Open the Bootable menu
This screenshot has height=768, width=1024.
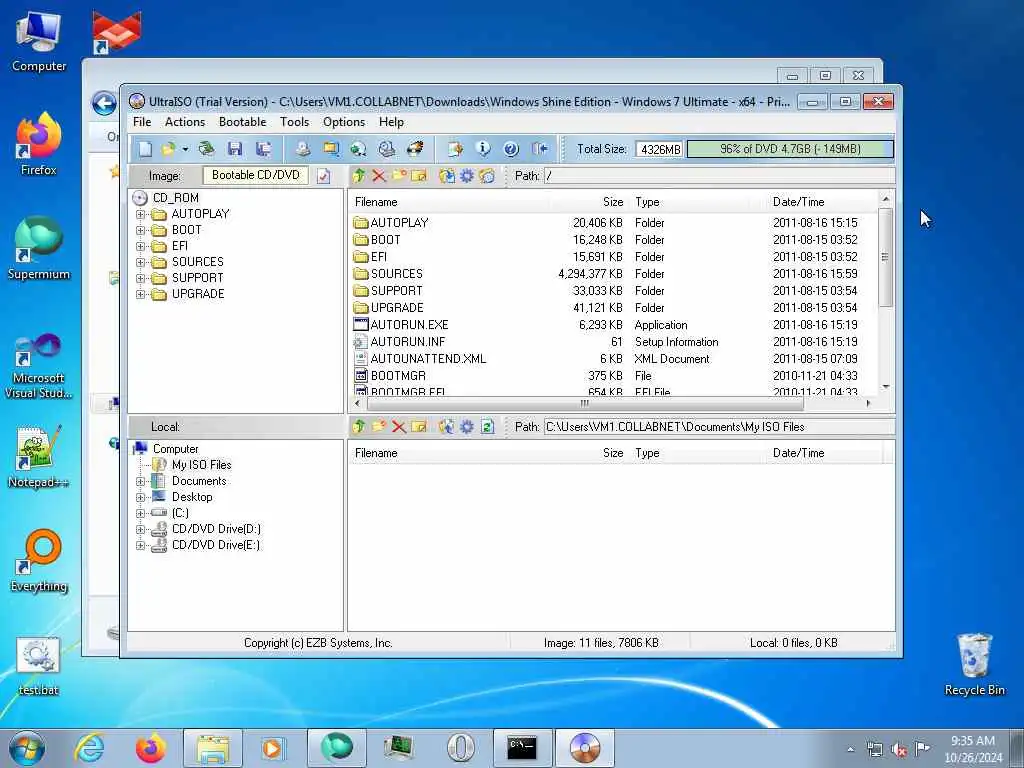(x=242, y=122)
